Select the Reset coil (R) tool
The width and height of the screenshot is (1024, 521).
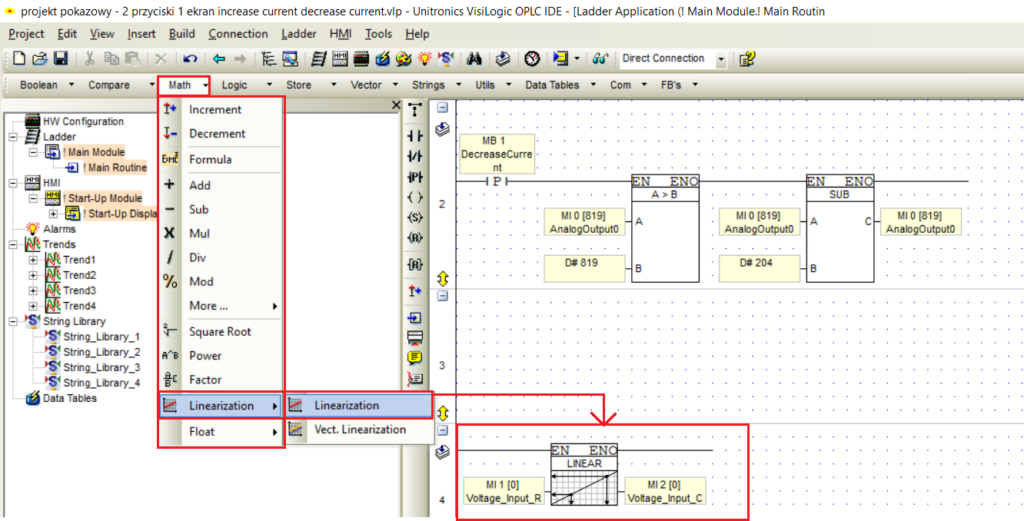(x=415, y=238)
